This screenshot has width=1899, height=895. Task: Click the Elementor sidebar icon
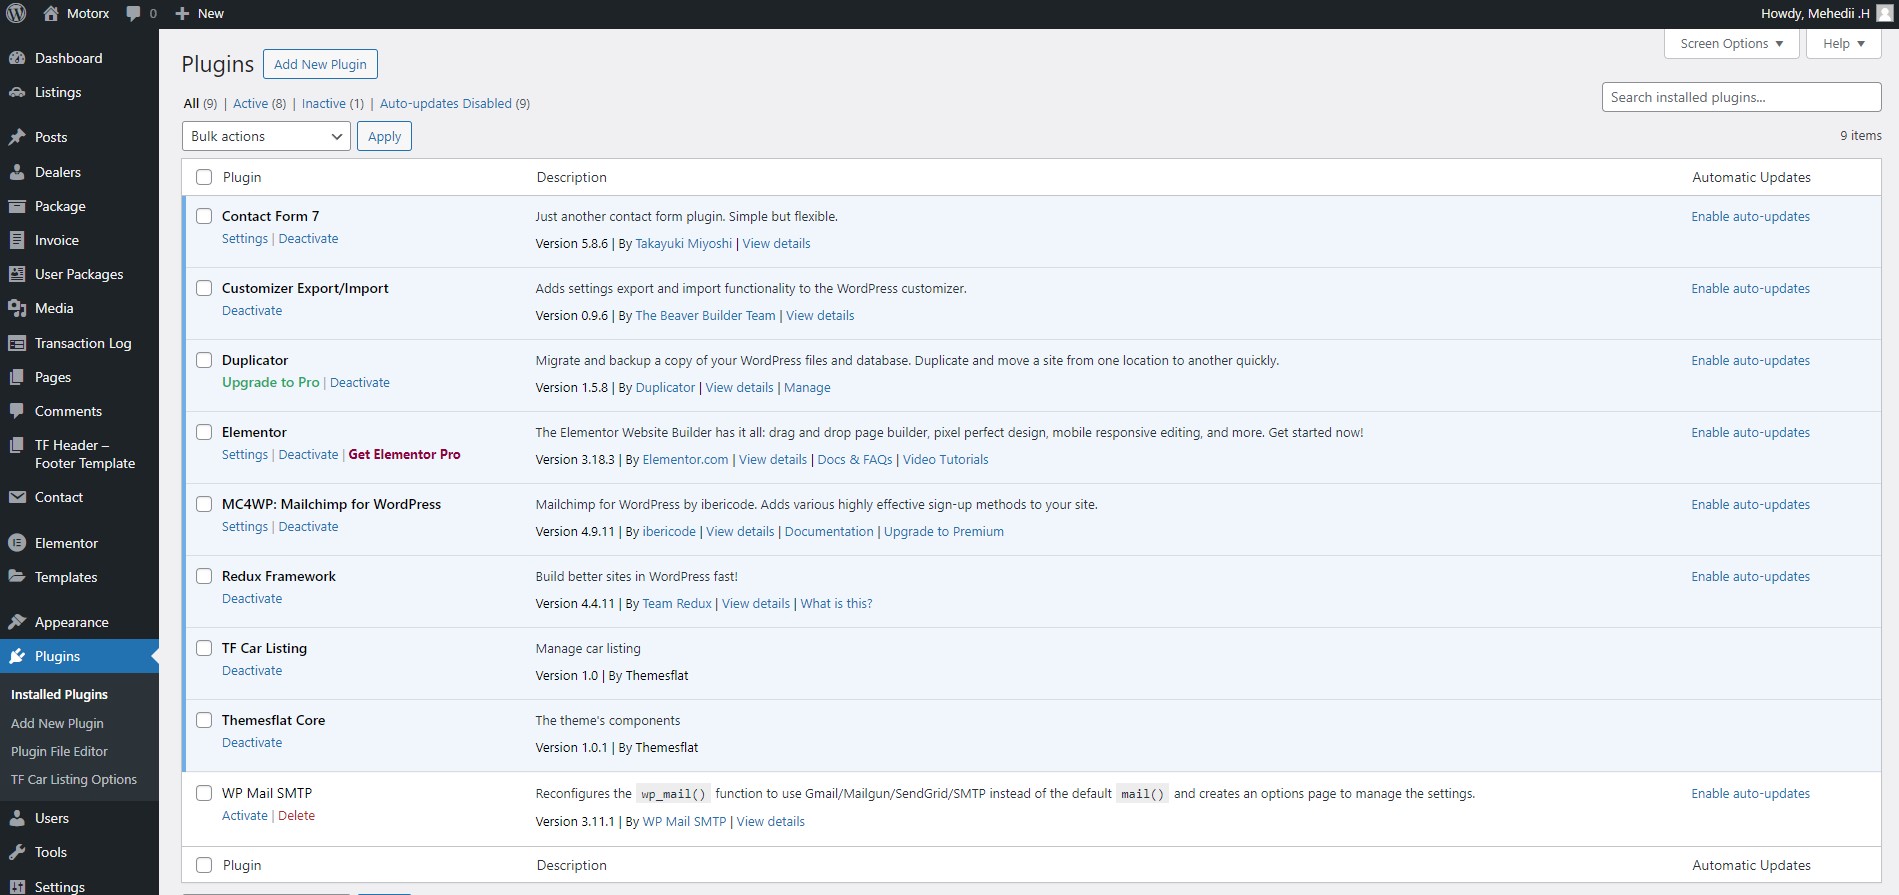pyautogui.click(x=17, y=543)
